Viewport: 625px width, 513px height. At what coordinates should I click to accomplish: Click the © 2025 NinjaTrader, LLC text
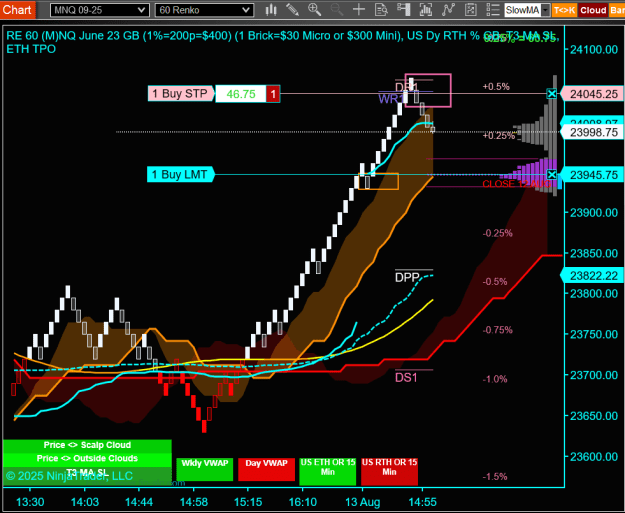[x=69, y=476]
